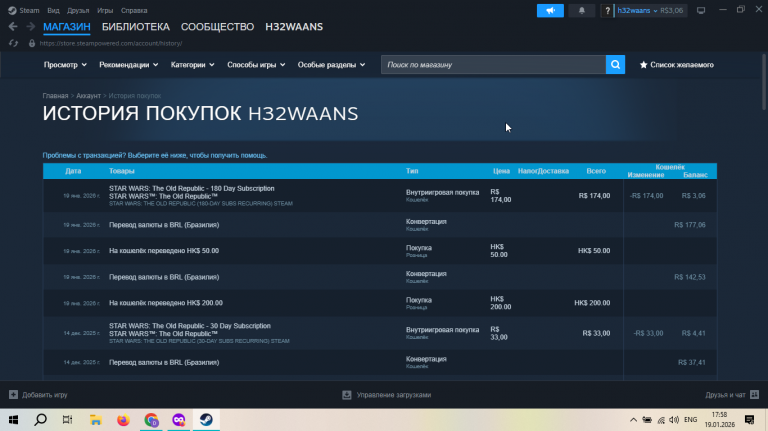Click the wishlist star icon
The height and width of the screenshot is (431, 768).
click(x=644, y=65)
